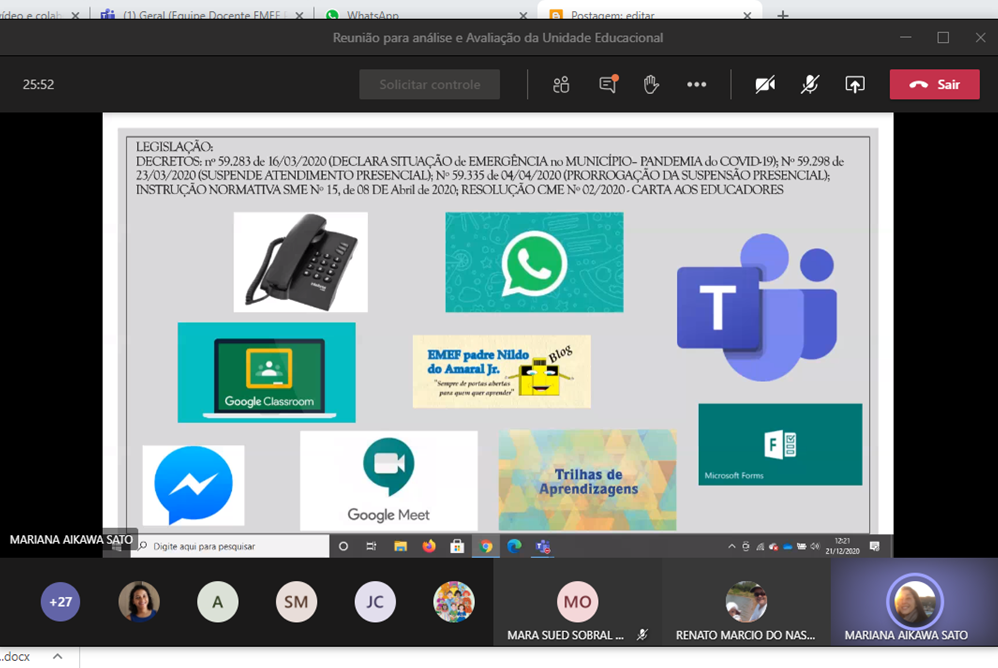This screenshot has width=998, height=668.
Task: Open Firefox in shared taskbar
Action: pos(429,546)
